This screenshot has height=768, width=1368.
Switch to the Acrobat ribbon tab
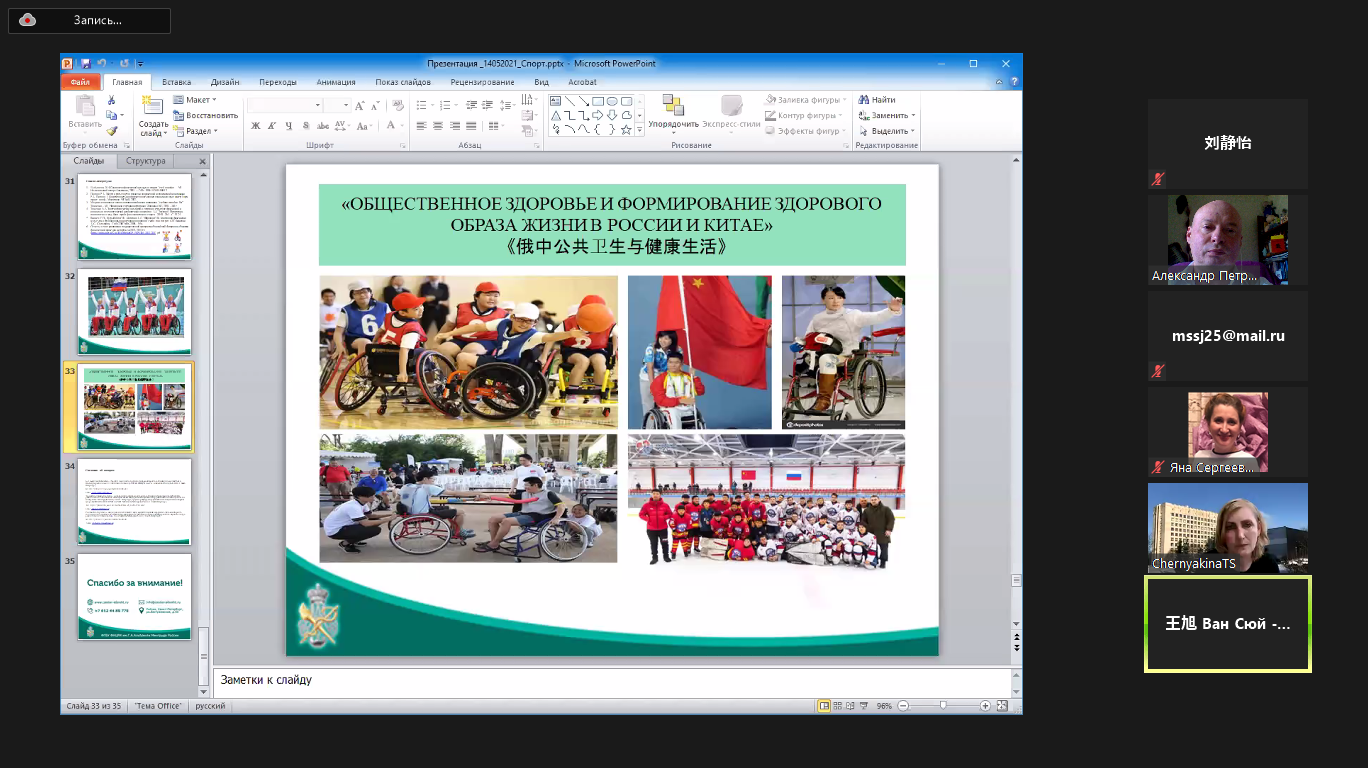(582, 82)
